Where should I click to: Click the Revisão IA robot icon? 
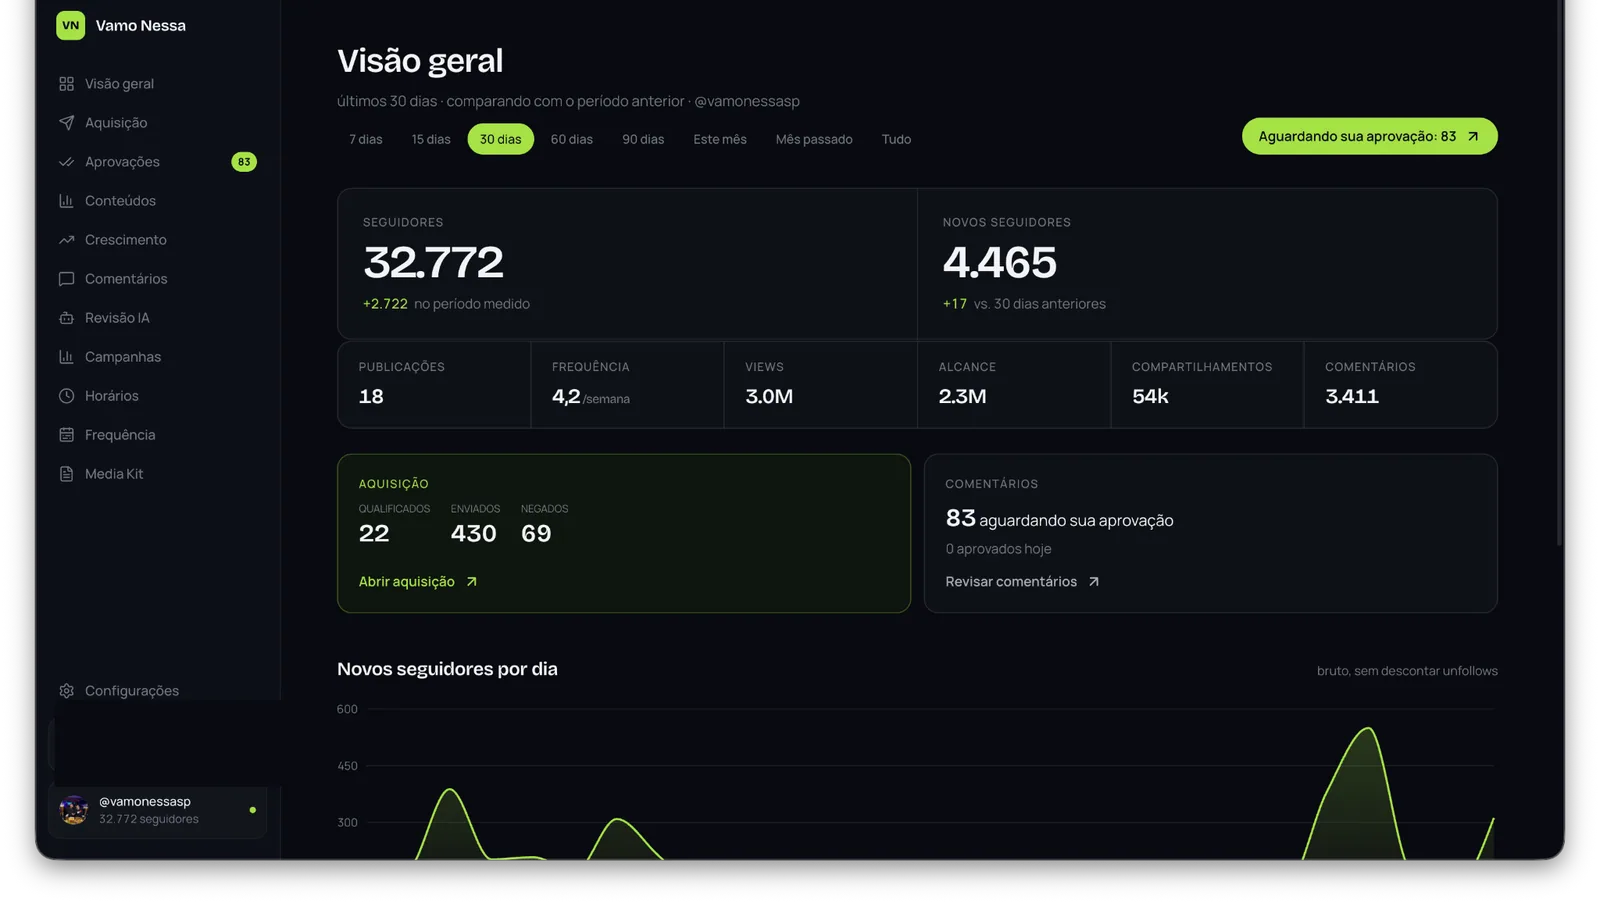66,318
